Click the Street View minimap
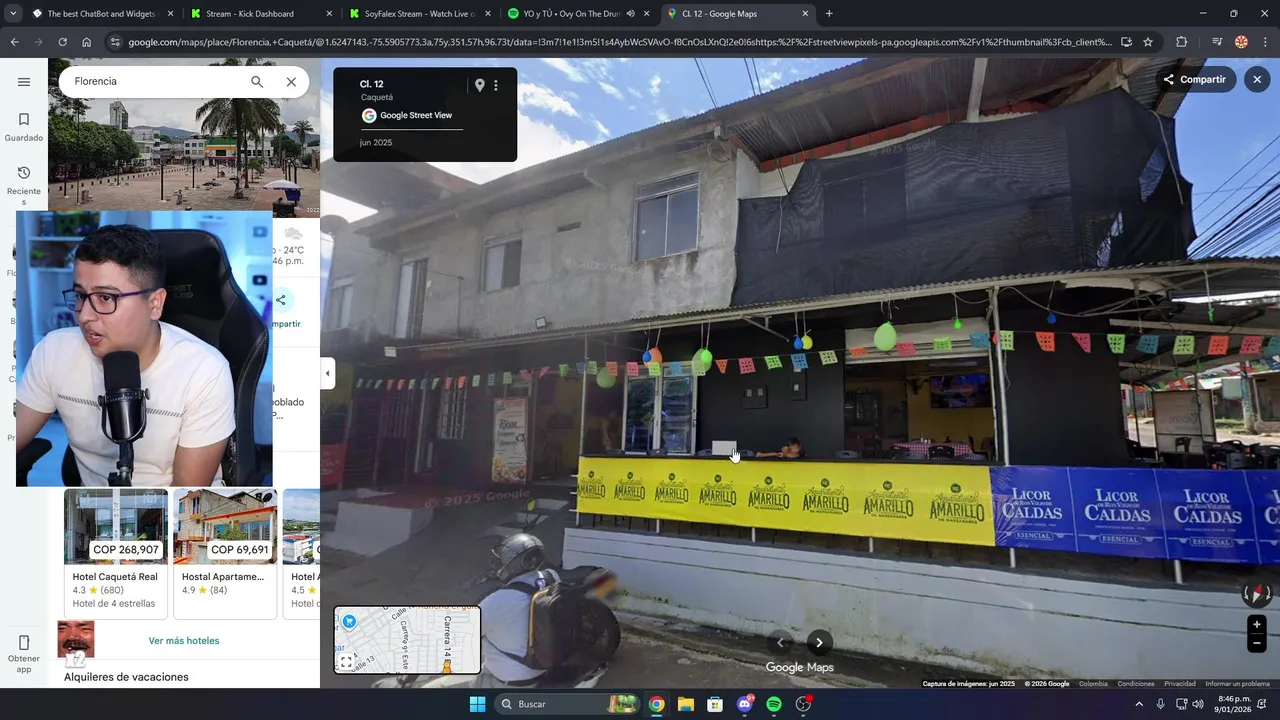This screenshot has height=720, width=1280. click(x=407, y=640)
